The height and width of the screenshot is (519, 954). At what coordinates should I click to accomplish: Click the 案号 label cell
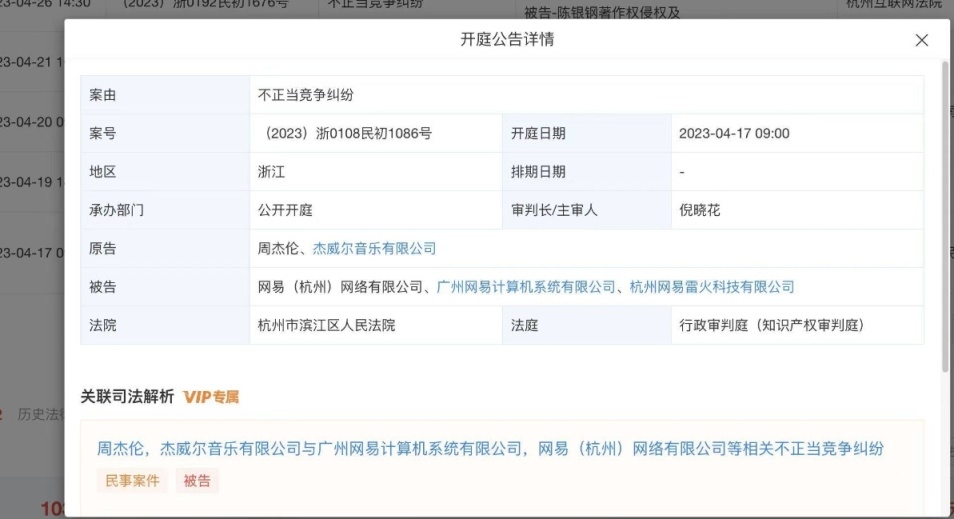pyautogui.click(x=165, y=133)
